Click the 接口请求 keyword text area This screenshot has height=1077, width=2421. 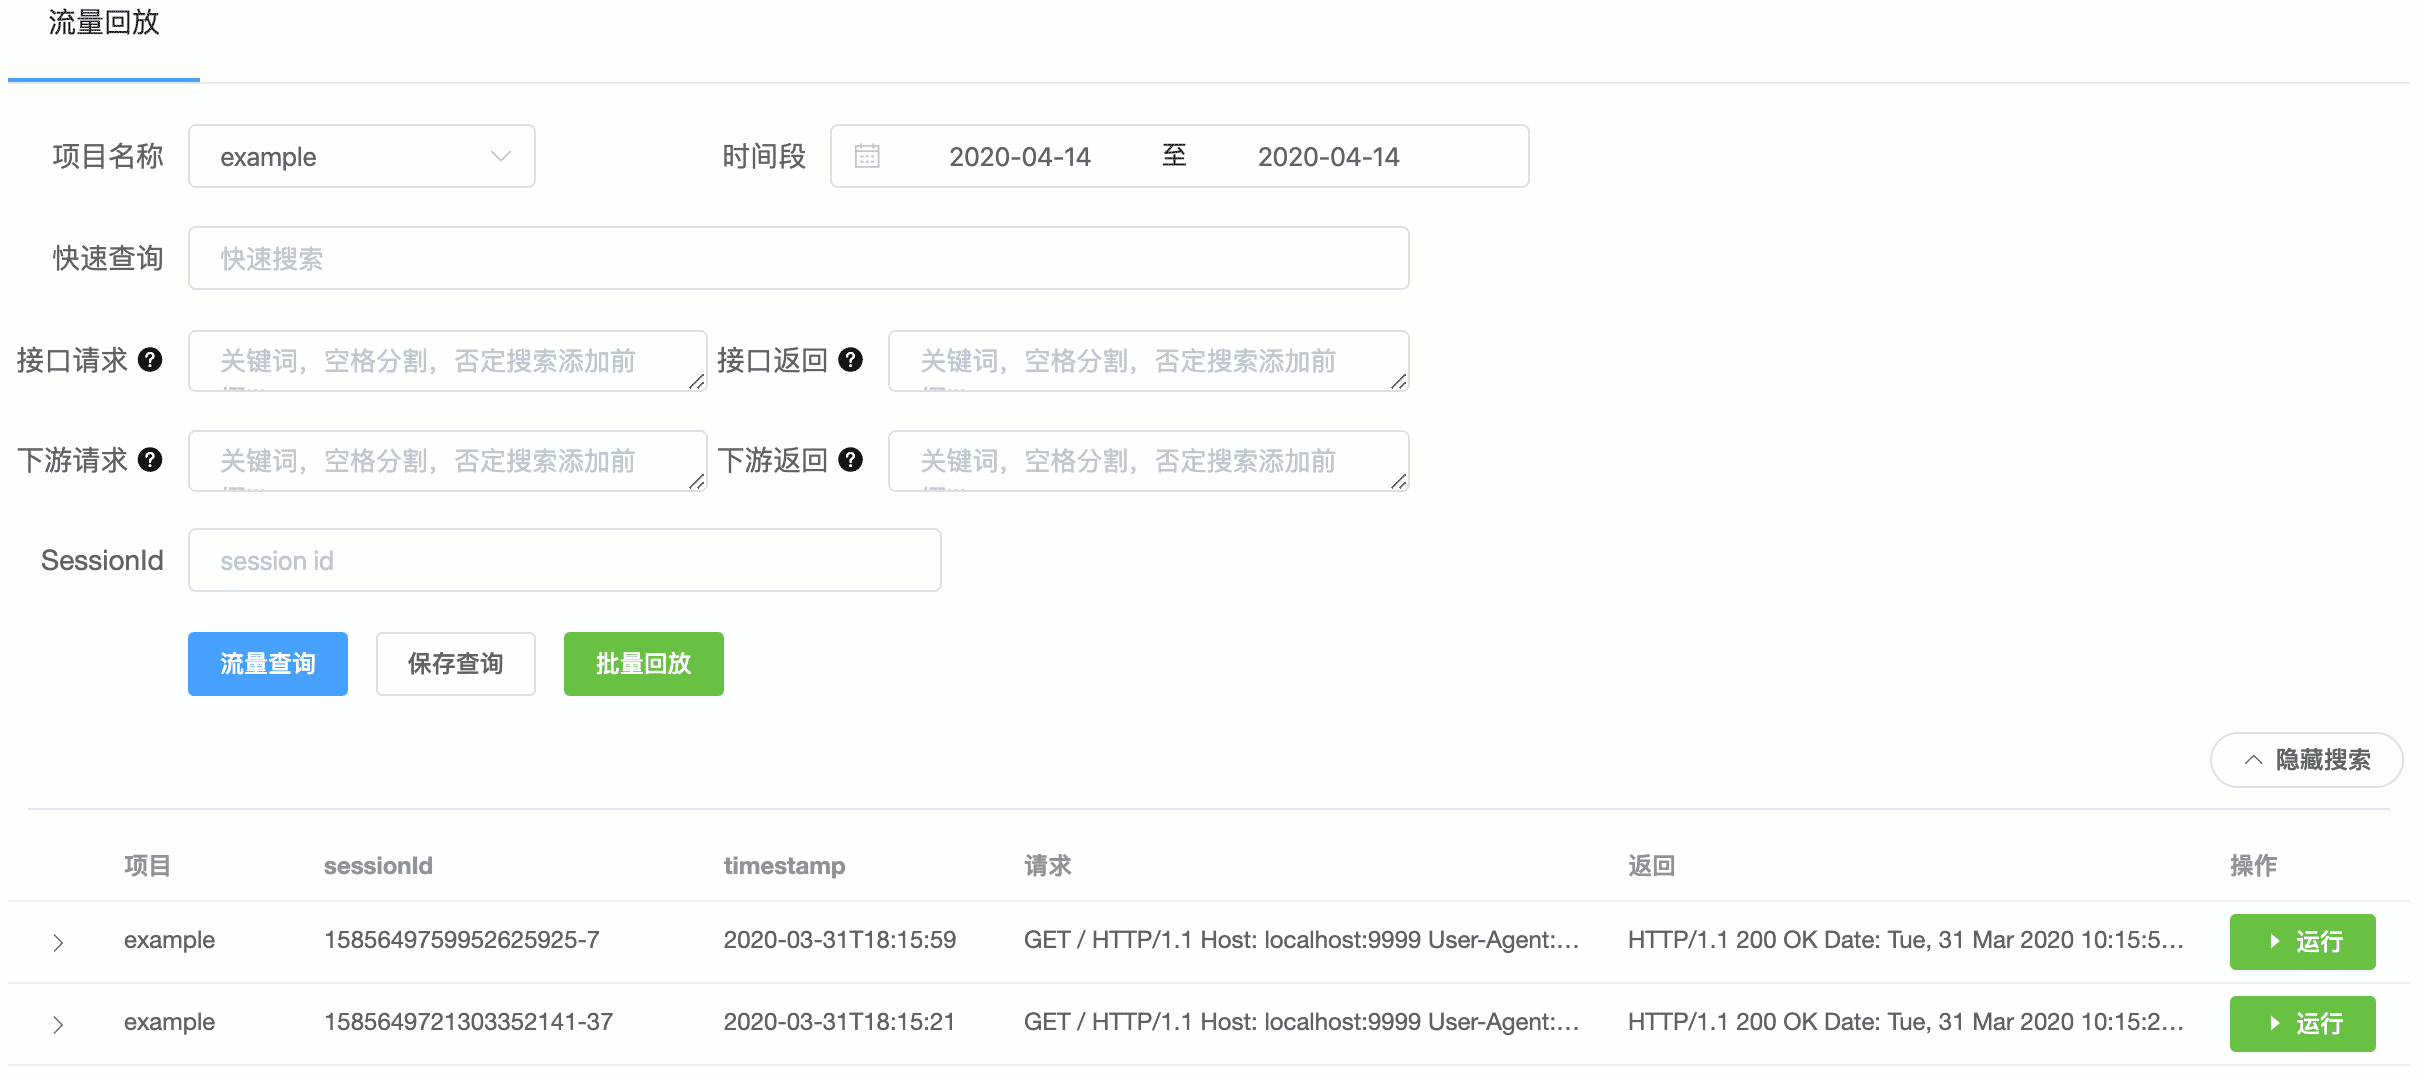[x=446, y=361]
